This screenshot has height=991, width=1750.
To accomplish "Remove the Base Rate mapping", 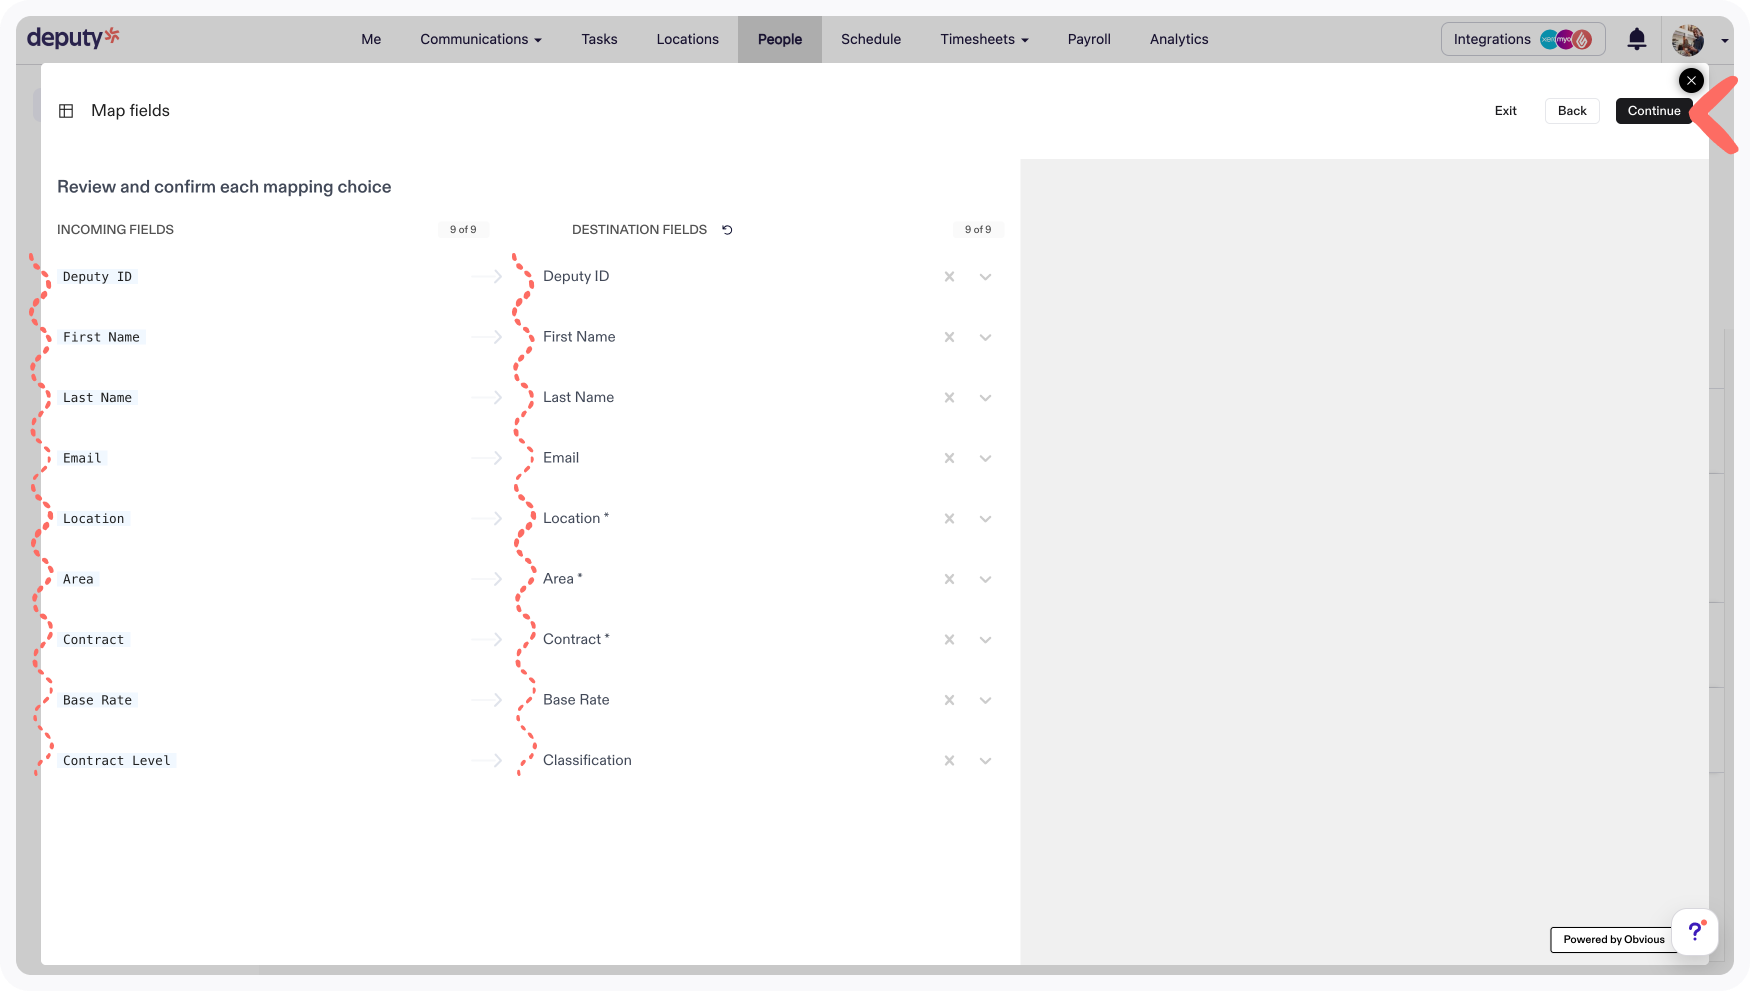I will point(949,701).
